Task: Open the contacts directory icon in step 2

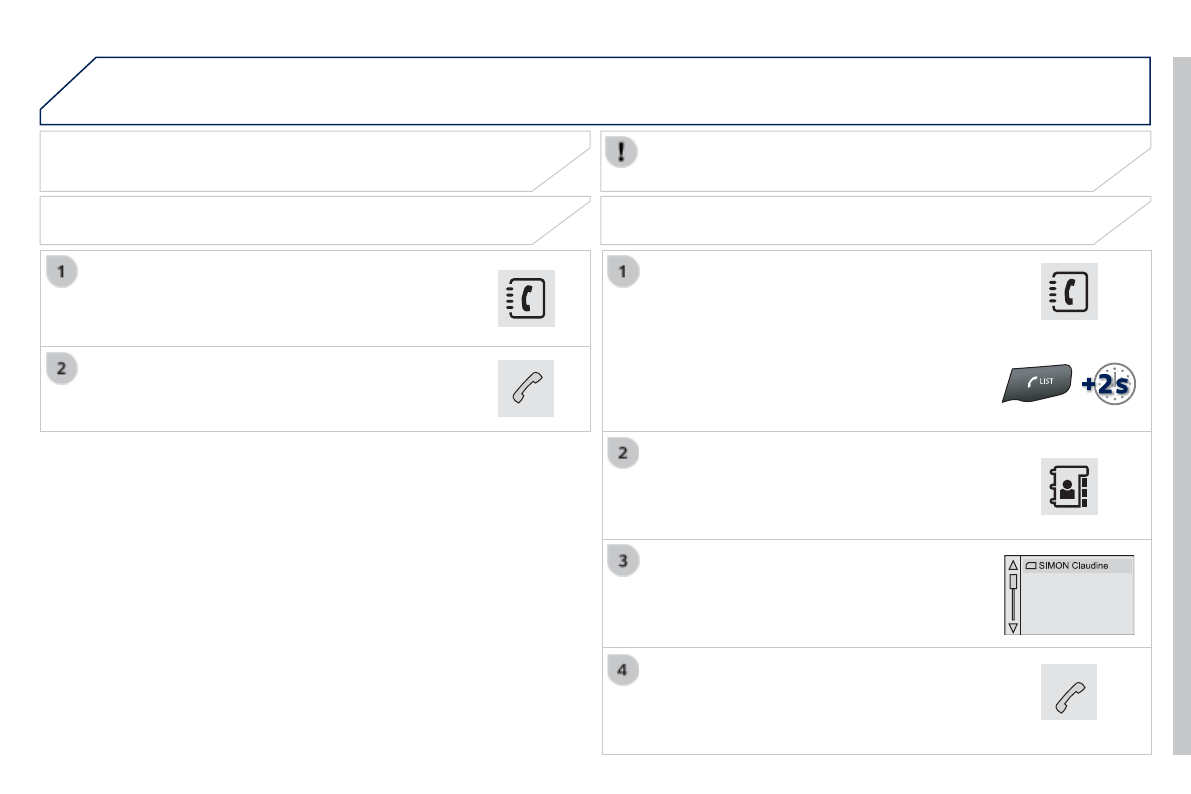Action: tap(1069, 487)
